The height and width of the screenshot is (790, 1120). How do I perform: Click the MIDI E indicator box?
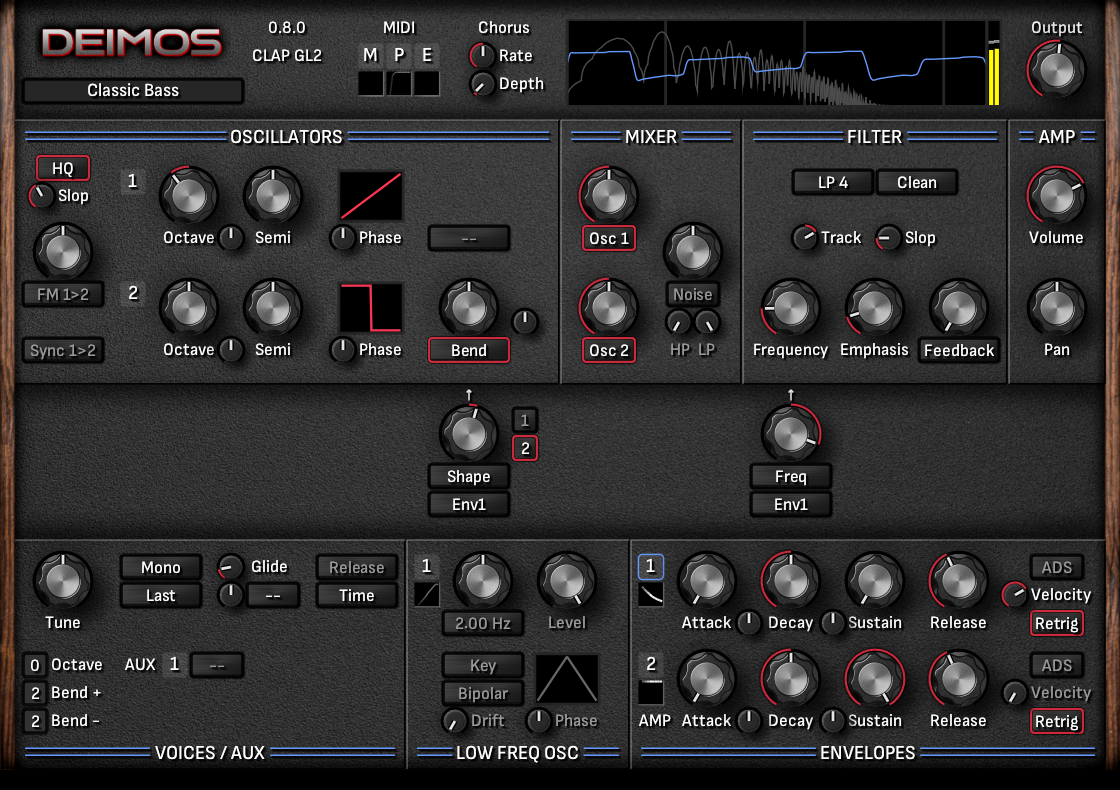click(426, 84)
